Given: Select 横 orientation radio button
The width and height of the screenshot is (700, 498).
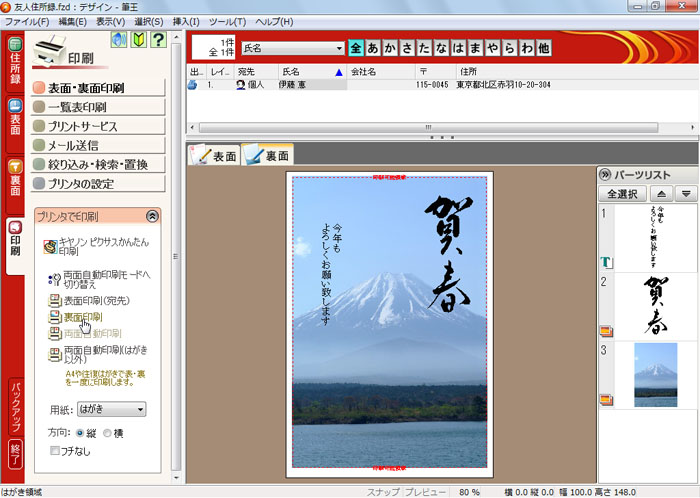Looking at the screenshot, I should (108, 432).
